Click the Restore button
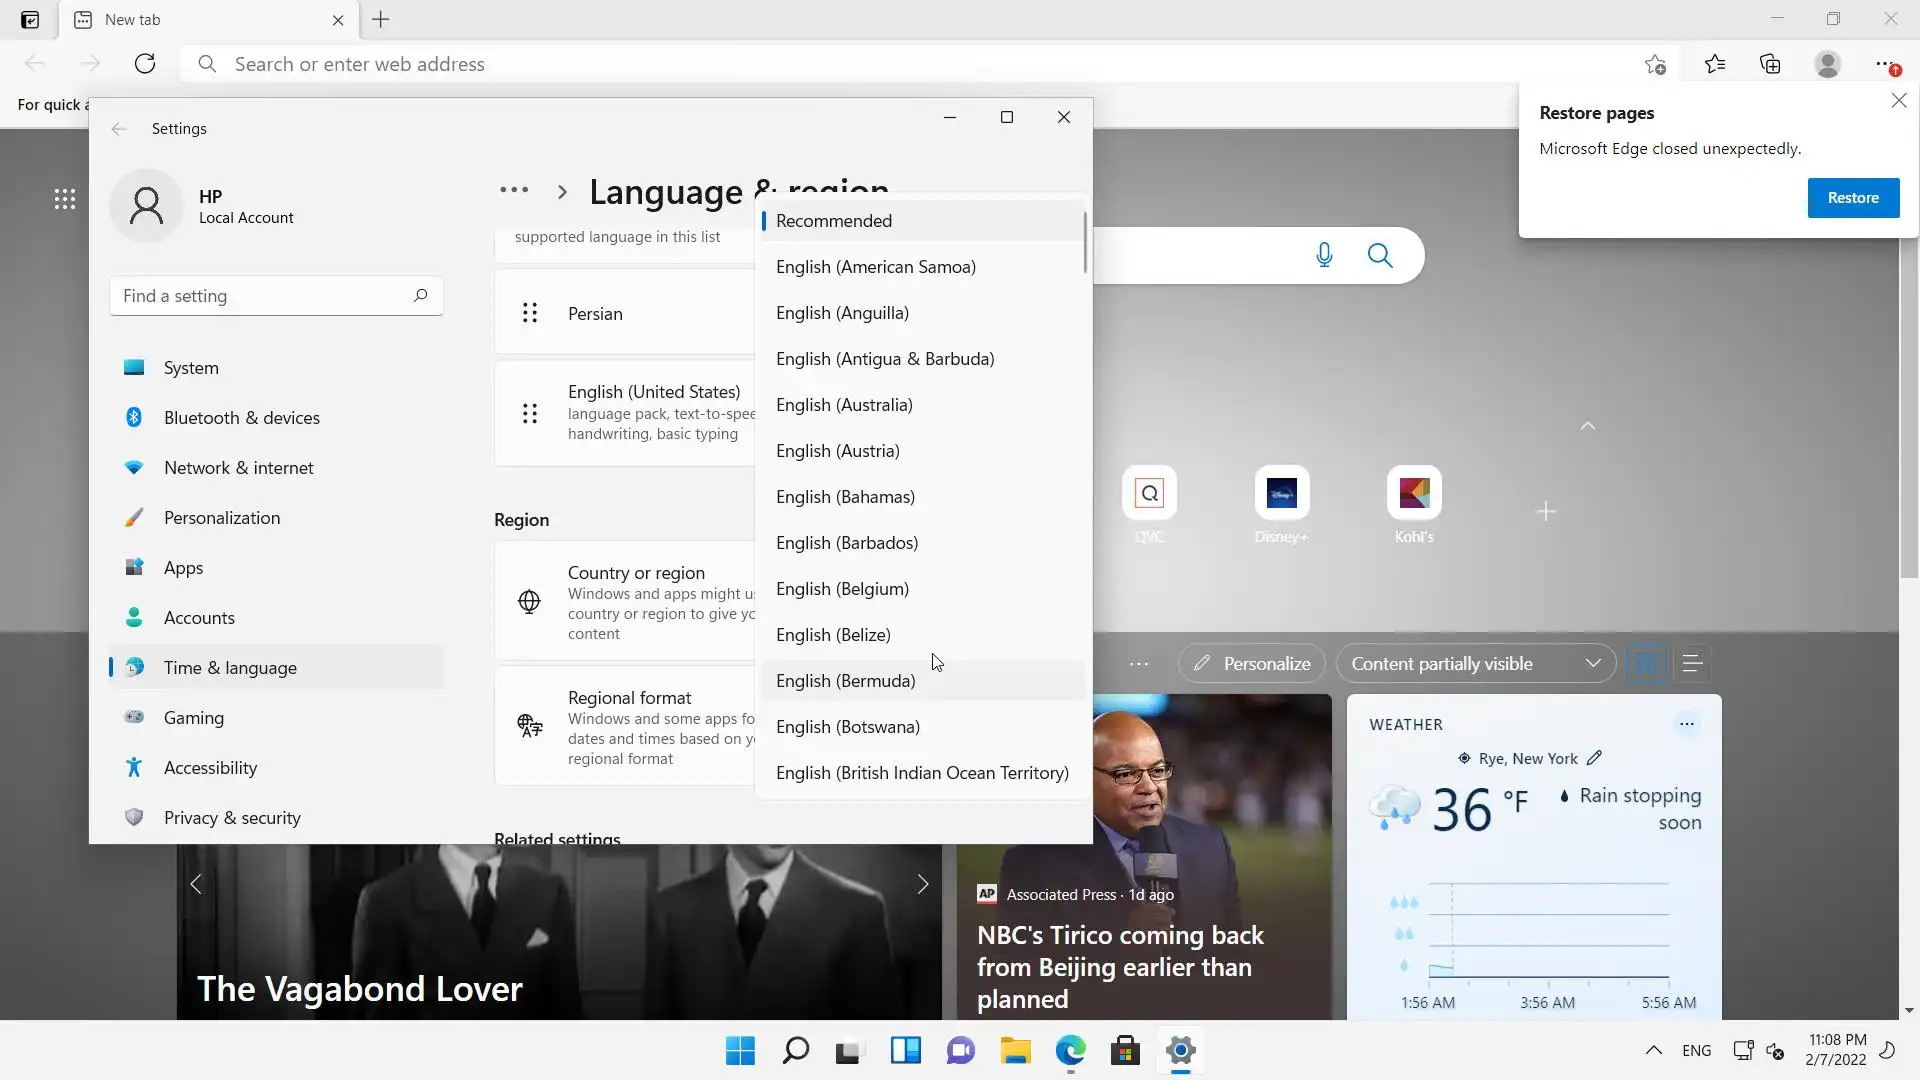 1852,198
